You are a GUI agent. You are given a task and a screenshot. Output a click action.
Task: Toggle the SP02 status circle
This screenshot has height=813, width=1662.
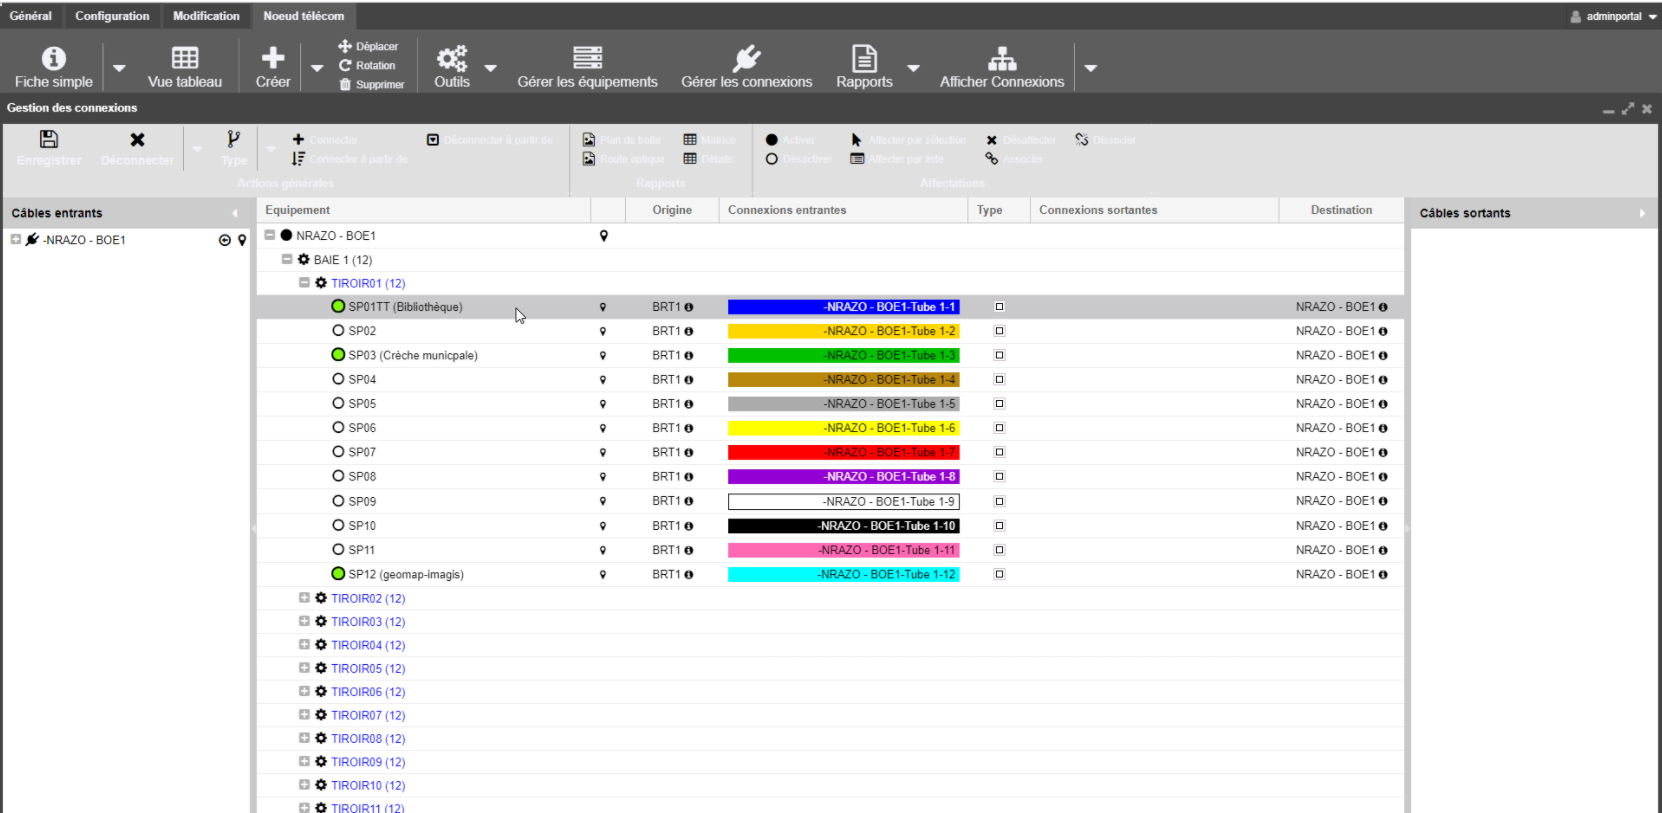338,331
